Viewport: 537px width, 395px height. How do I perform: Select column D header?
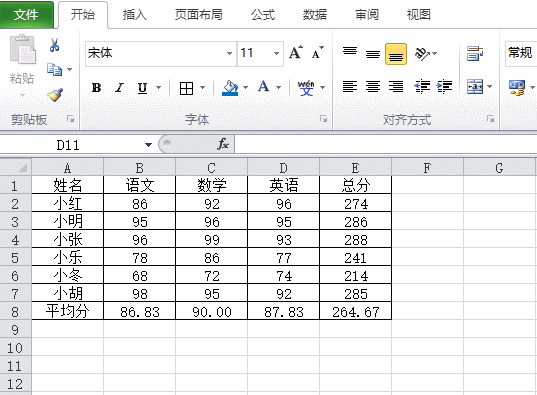(x=283, y=168)
